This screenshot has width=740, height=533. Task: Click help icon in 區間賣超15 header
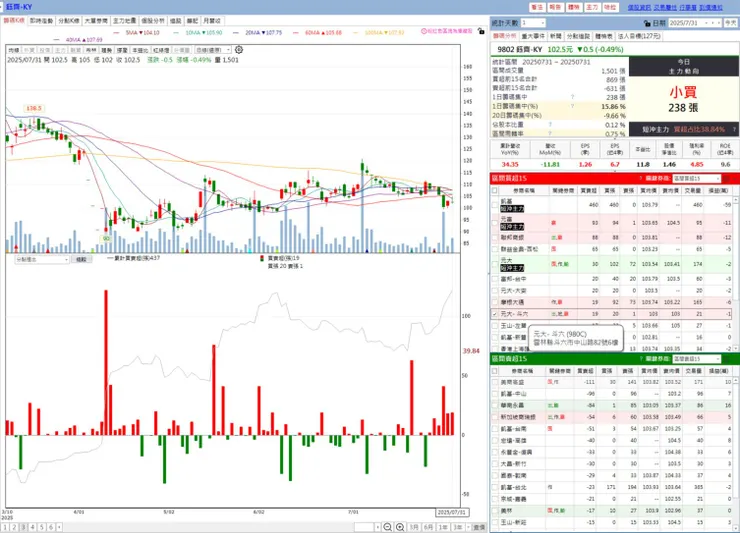(640, 359)
